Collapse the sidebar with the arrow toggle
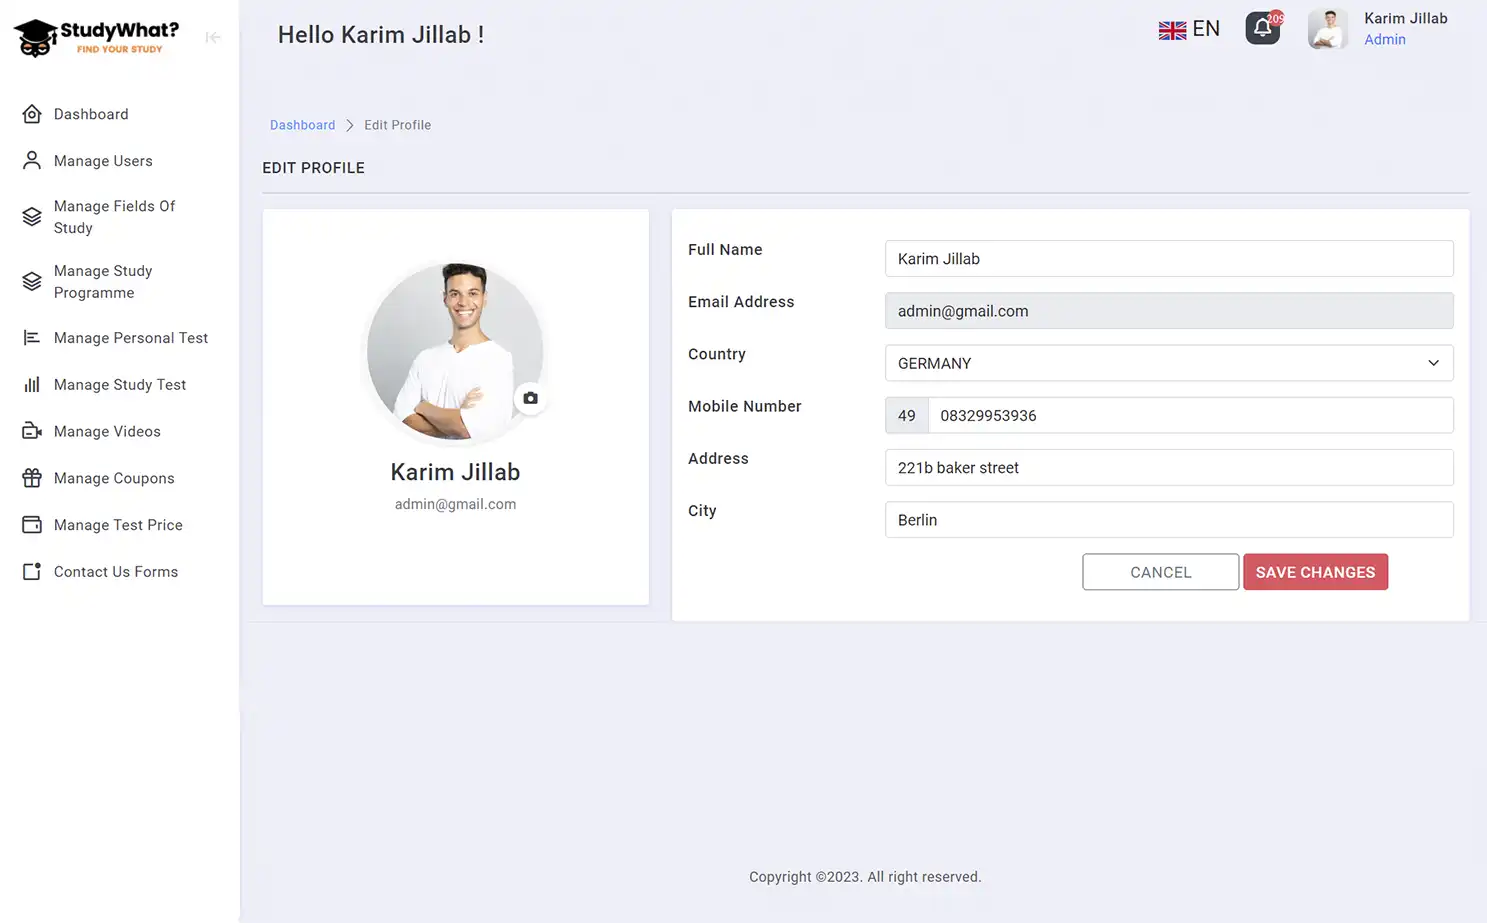Image resolution: width=1487 pixels, height=923 pixels. click(212, 37)
